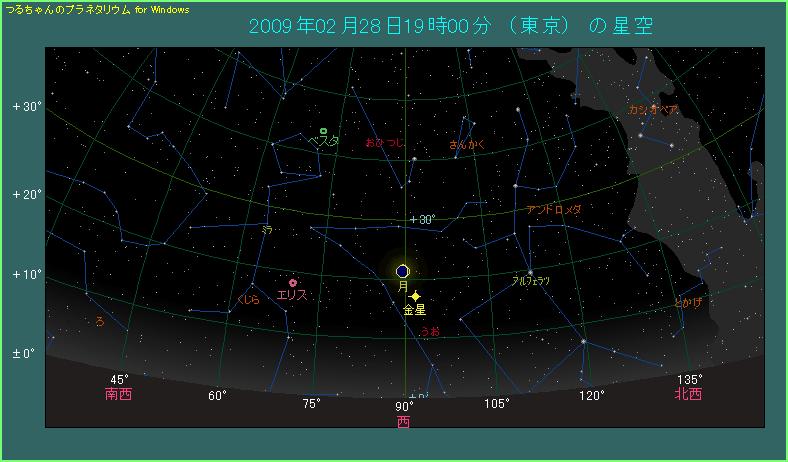The width and height of the screenshot is (788, 462).
Task: Click the Moon icon in the sky
Action: pyautogui.click(x=403, y=271)
